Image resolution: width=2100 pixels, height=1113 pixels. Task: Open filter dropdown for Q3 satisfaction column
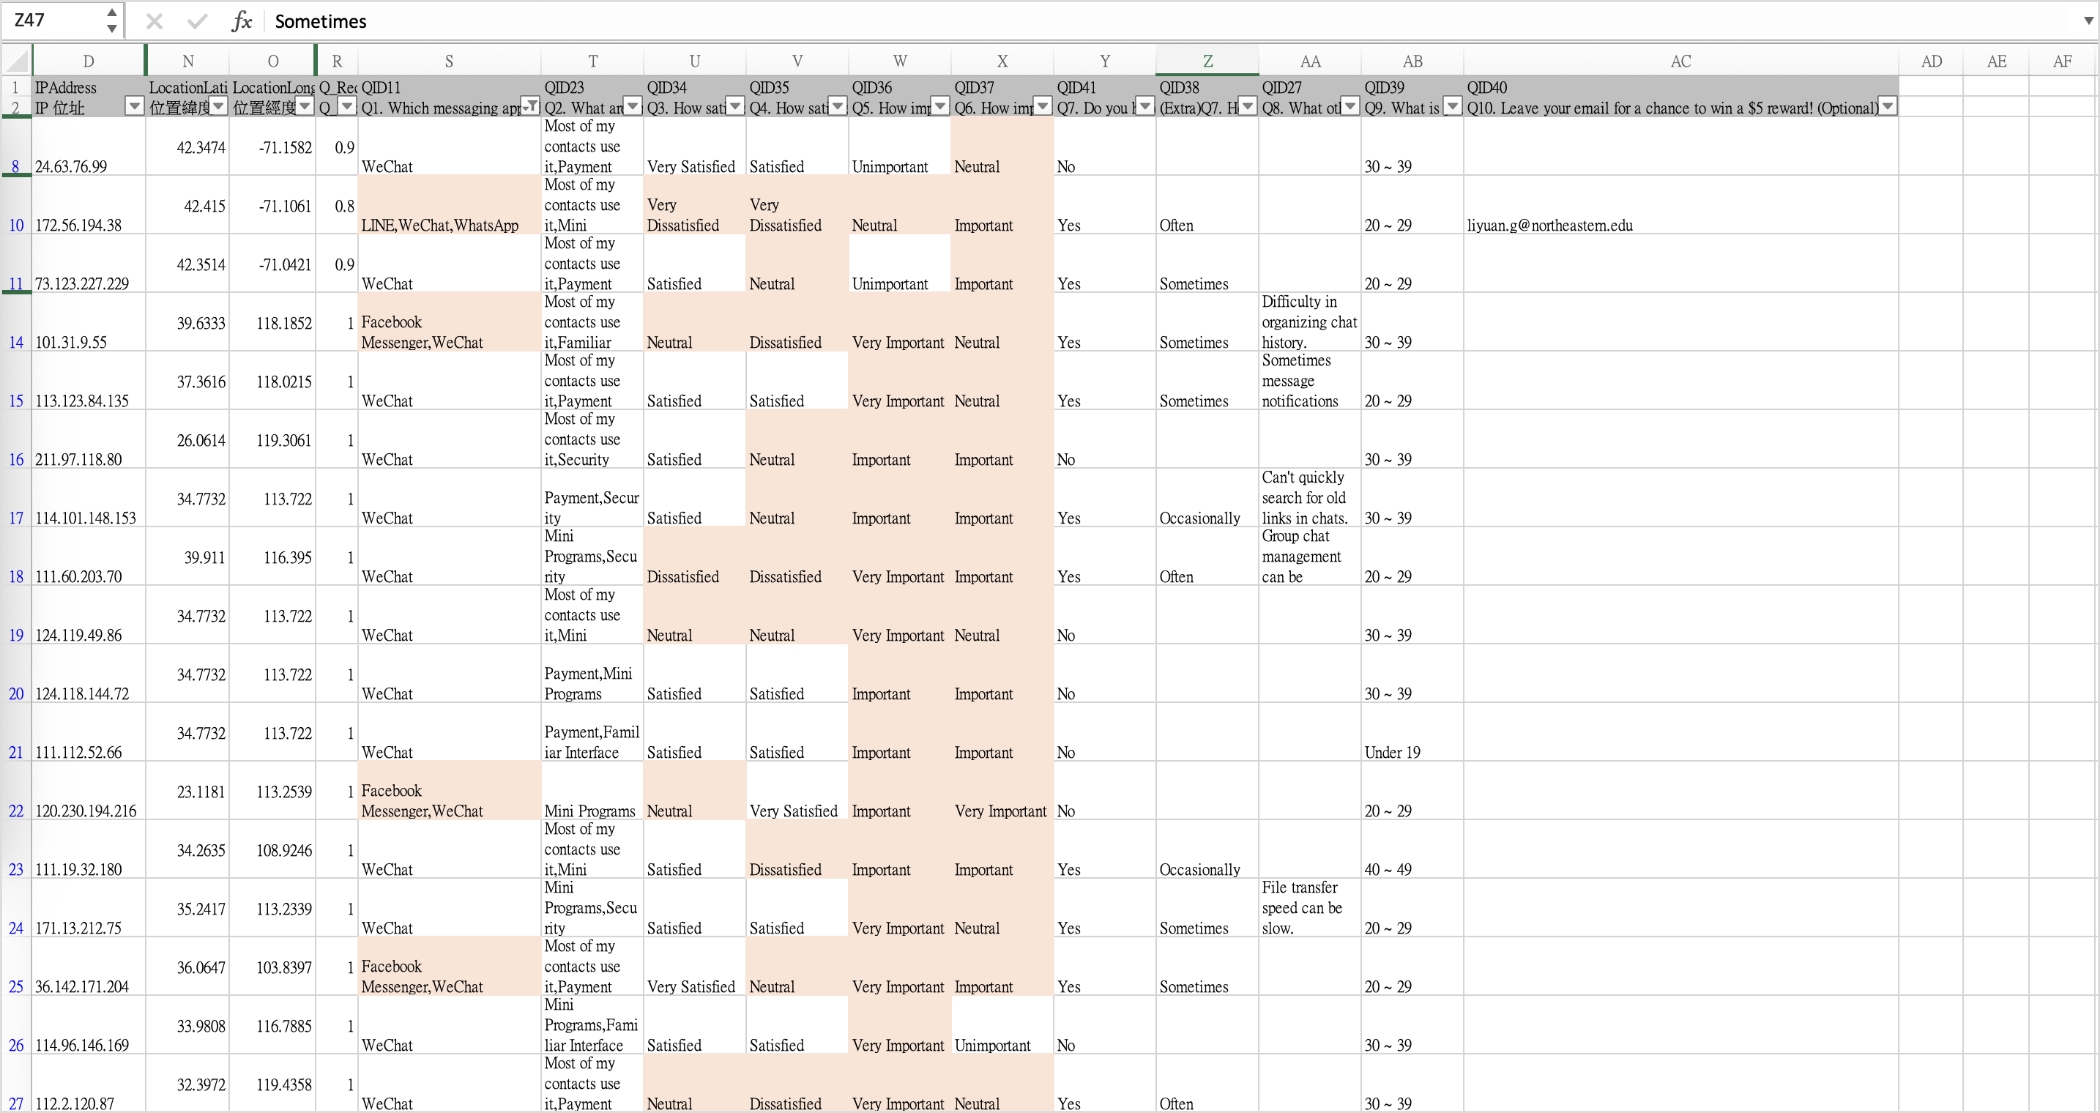click(735, 107)
